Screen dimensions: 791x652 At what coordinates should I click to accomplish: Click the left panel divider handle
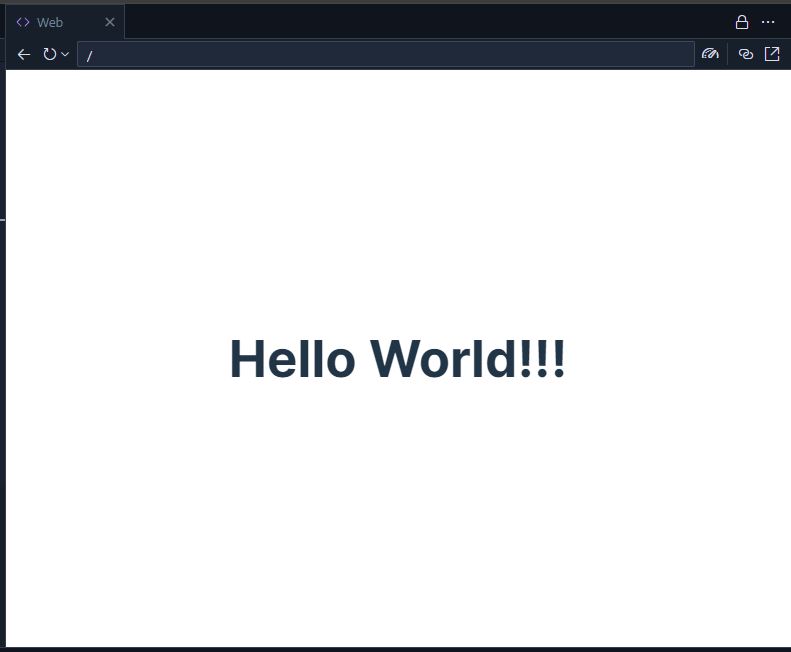point(3,220)
